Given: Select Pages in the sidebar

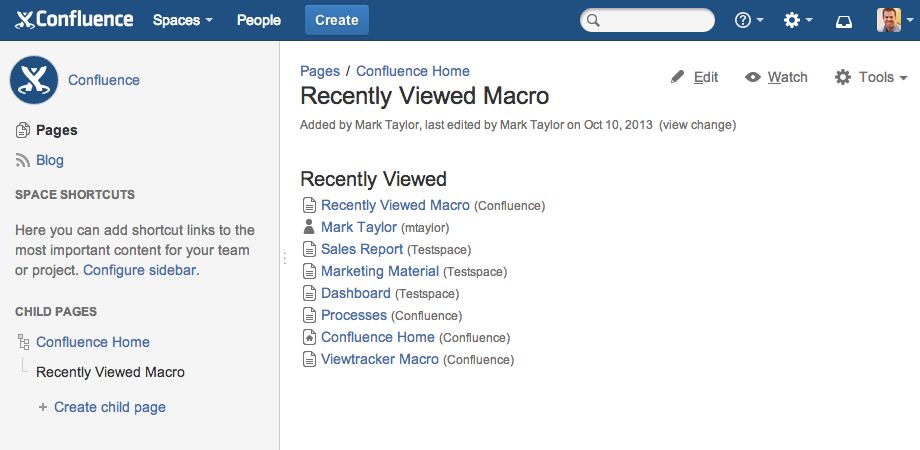Looking at the screenshot, I should pyautogui.click(x=56, y=130).
